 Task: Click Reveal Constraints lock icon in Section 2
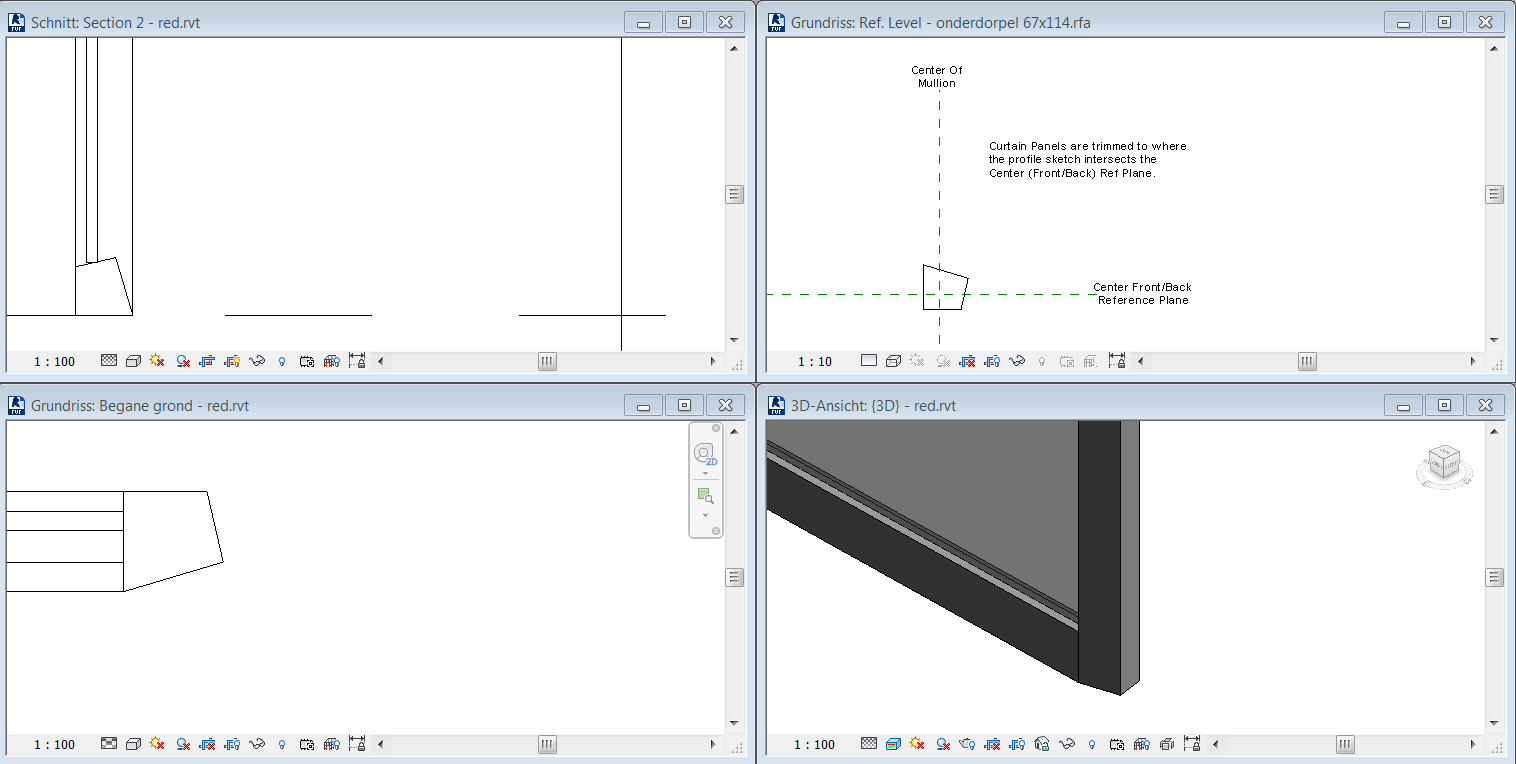pos(356,361)
